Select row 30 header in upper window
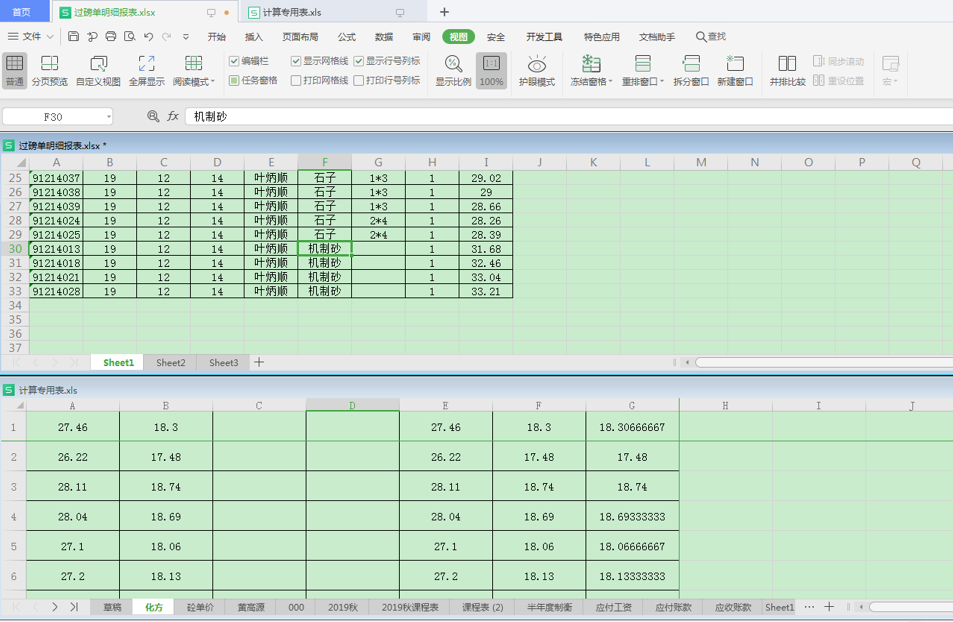Screen dimensions: 953x622 tap(15, 249)
